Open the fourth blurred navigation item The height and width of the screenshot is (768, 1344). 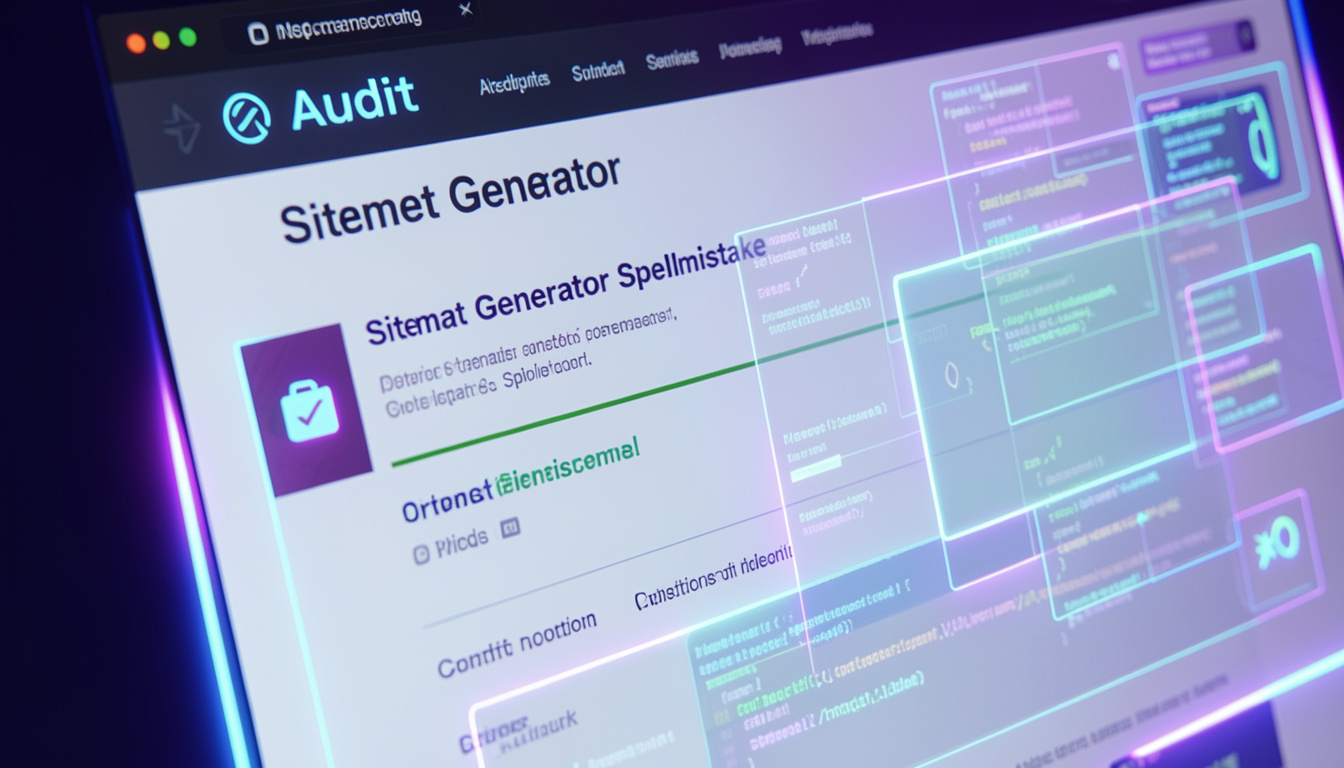[750, 48]
